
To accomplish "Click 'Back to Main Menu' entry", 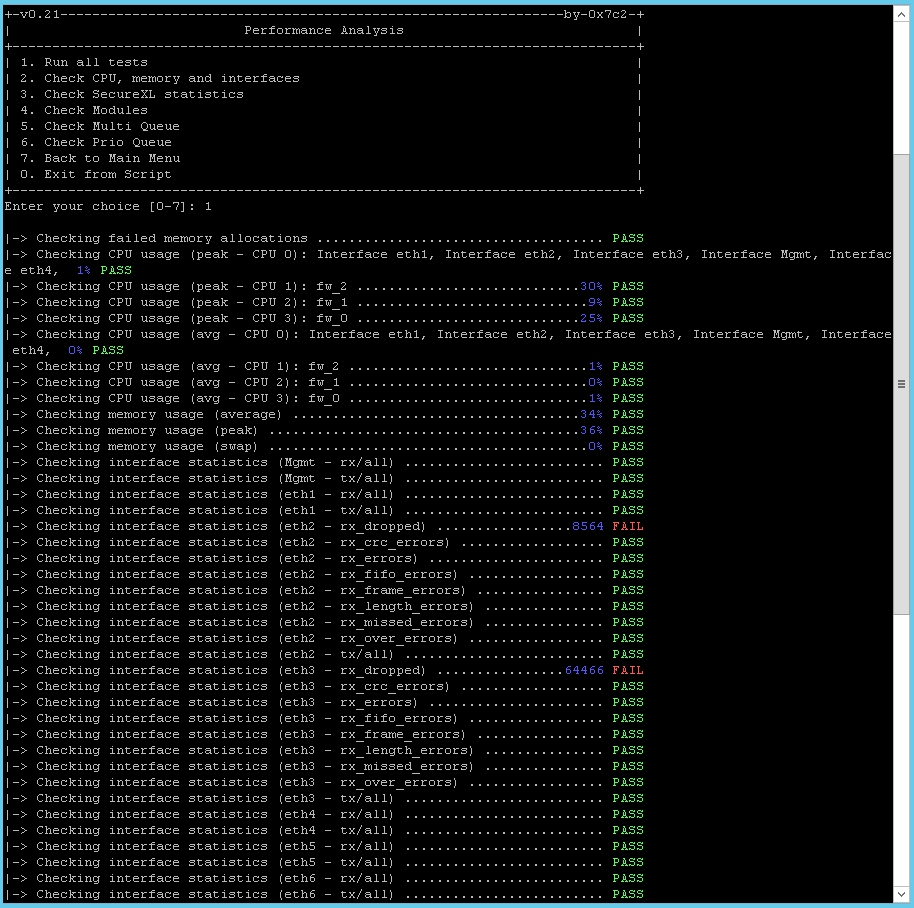I will tap(112, 158).
